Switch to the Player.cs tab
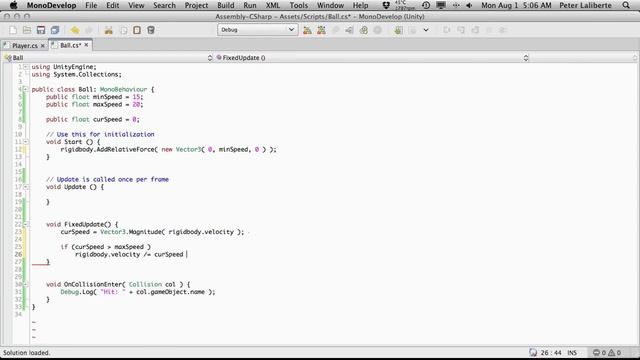Screen dimensions: 640x360 (24, 45)
